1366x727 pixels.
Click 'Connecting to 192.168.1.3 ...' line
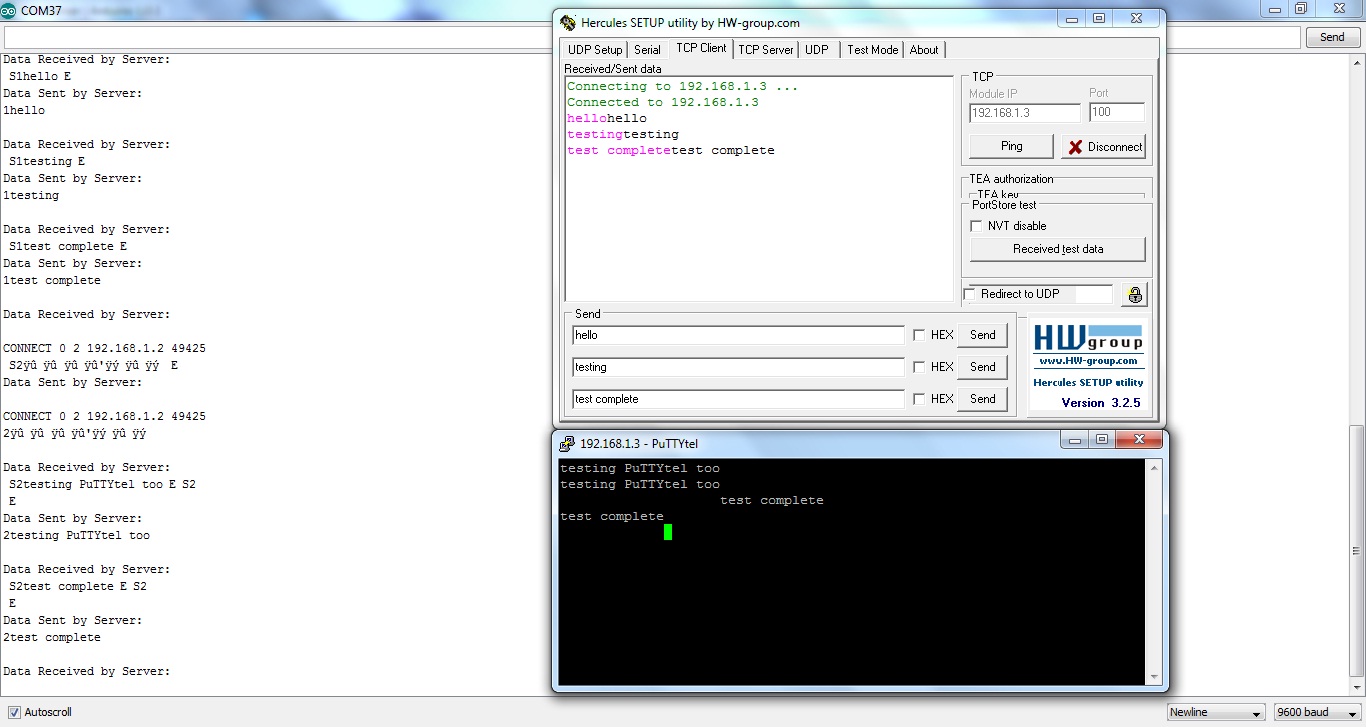683,86
